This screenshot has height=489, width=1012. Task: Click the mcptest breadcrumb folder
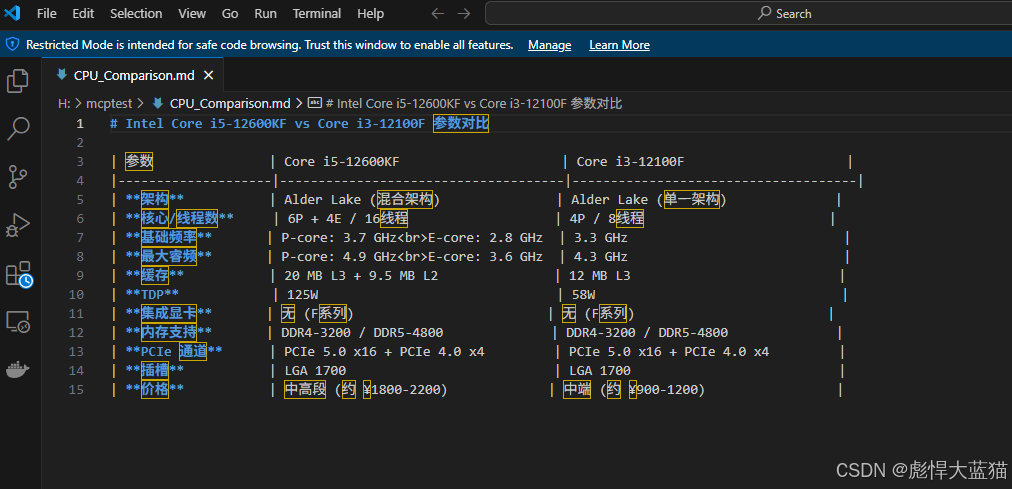pyautogui.click(x=109, y=103)
